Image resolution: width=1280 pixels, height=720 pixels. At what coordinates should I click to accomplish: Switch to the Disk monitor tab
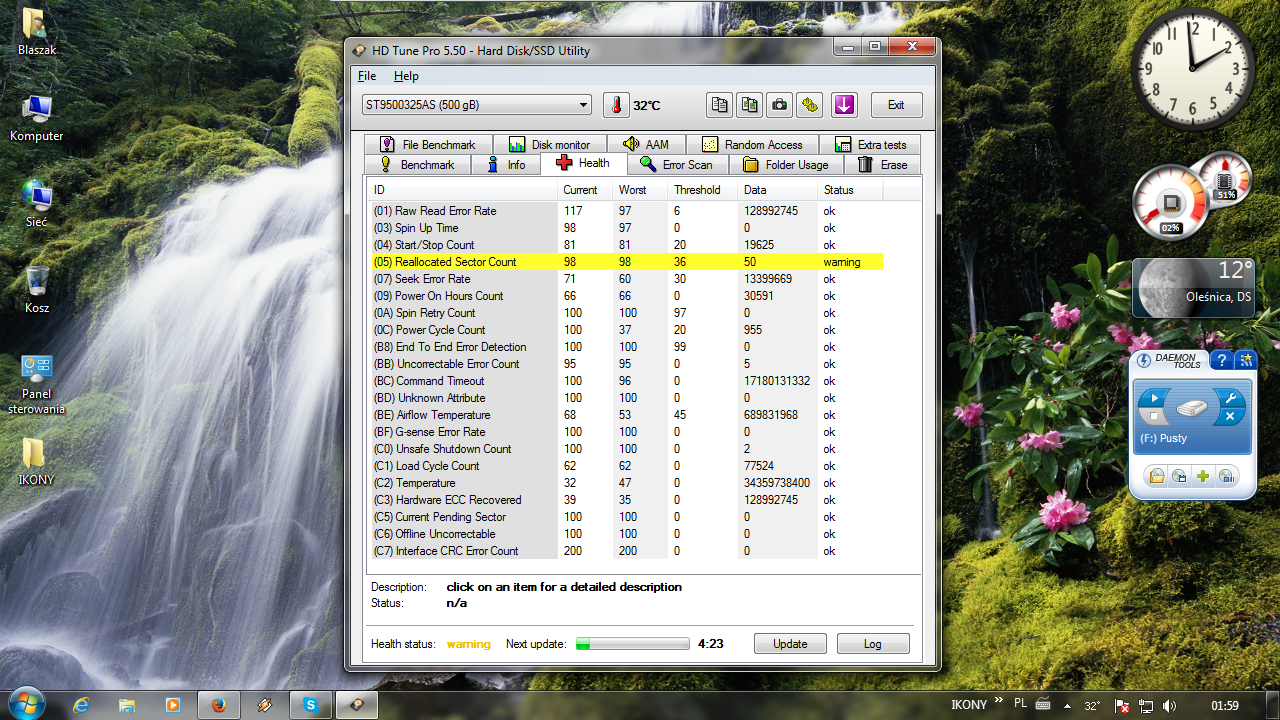point(549,145)
